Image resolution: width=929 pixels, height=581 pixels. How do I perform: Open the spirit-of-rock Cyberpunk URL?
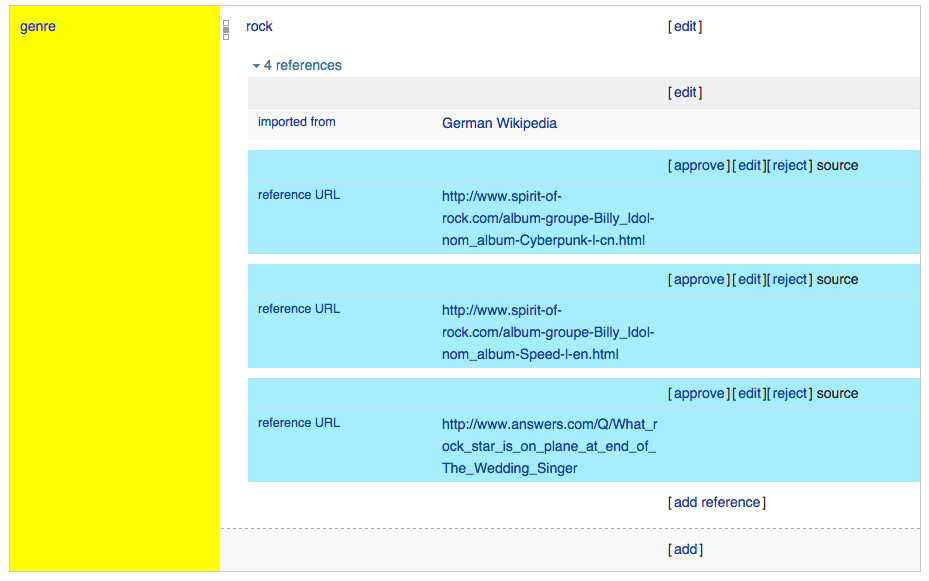[x=547, y=219]
